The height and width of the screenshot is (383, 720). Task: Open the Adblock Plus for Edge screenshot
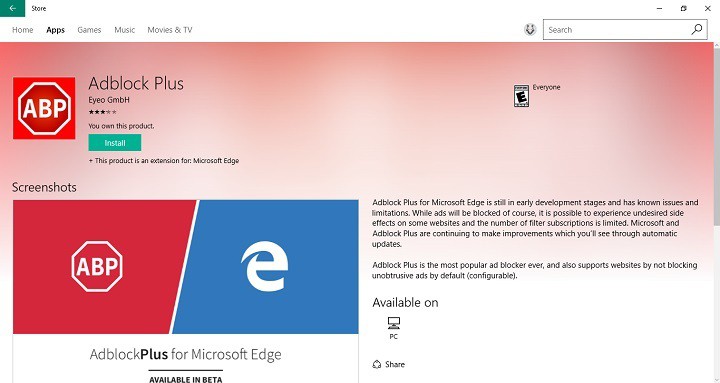186,291
